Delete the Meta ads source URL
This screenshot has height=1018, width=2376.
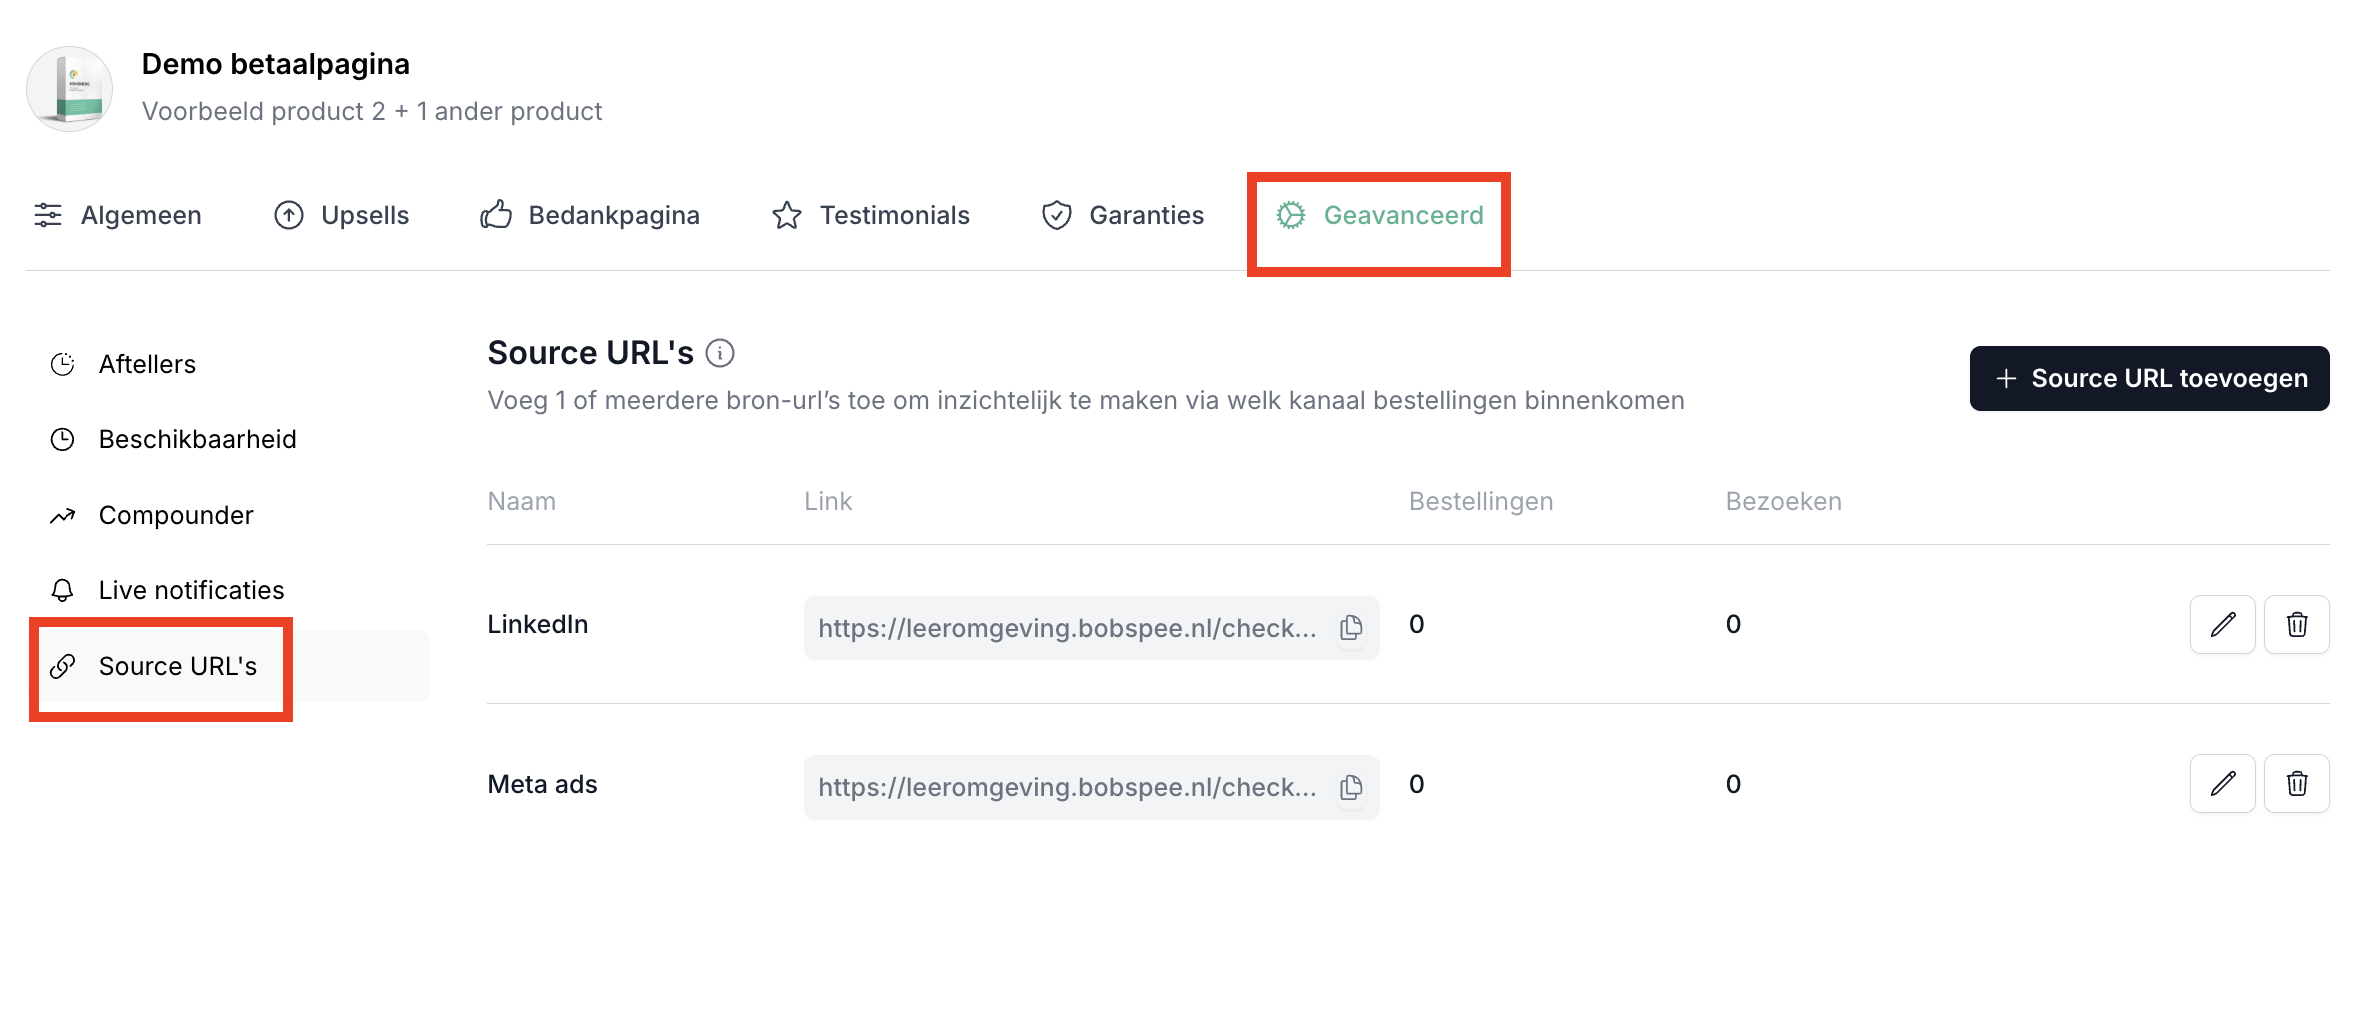pyautogui.click(x=2297, y=784)
